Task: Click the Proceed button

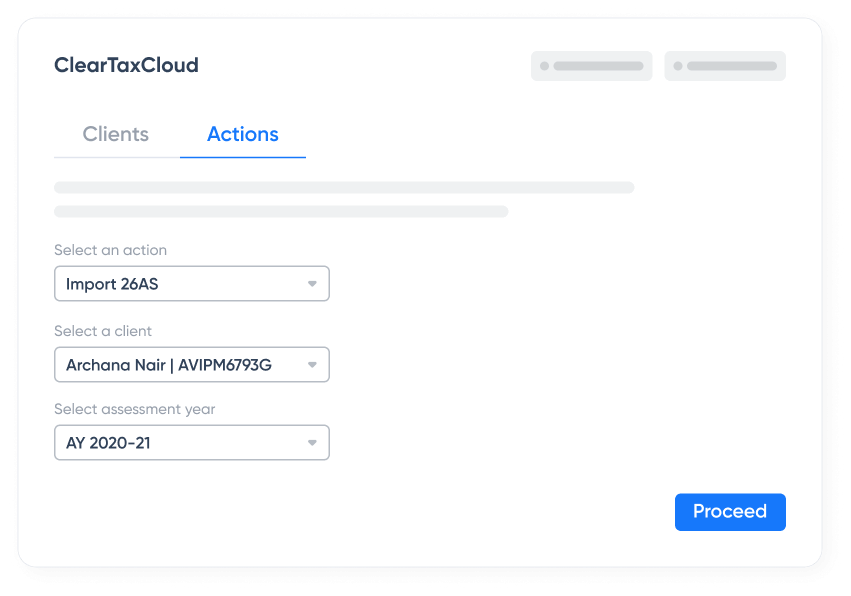Action: tap(730, 511)
